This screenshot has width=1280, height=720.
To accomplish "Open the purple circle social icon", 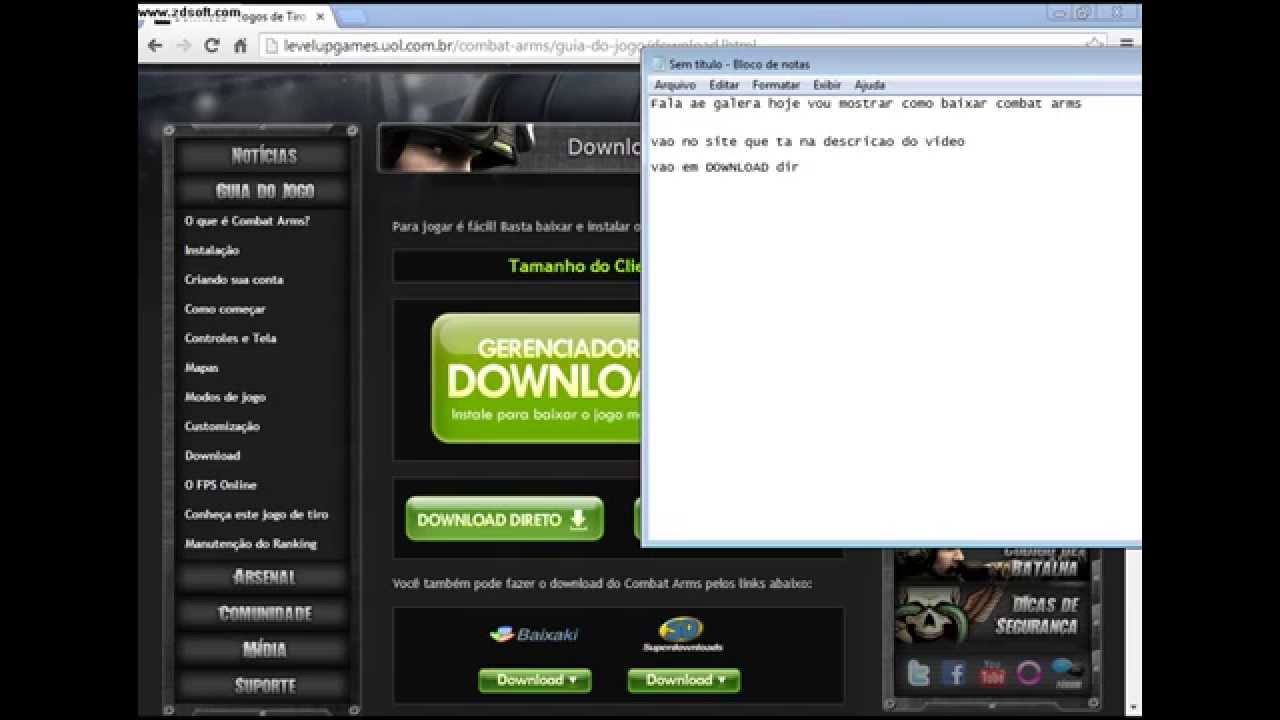I will [x=1029, y=673].
